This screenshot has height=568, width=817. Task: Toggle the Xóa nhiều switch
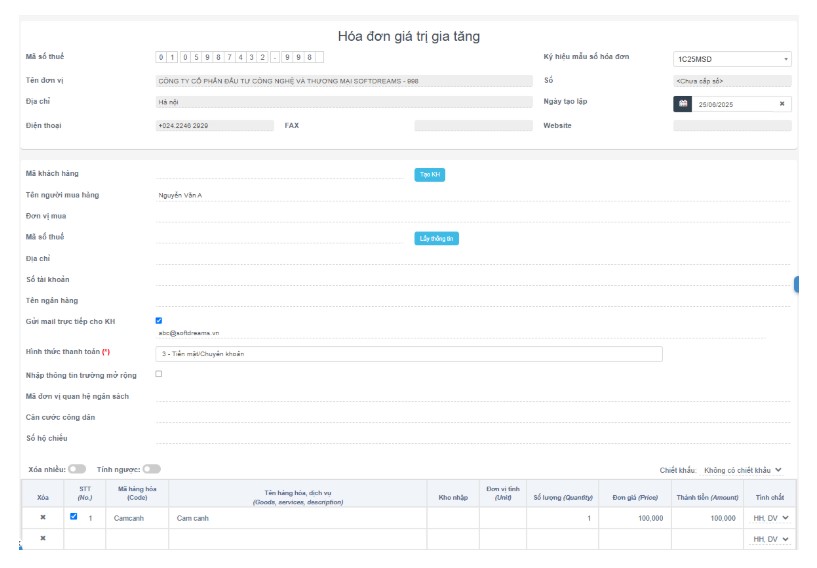[x=77, y=469]
